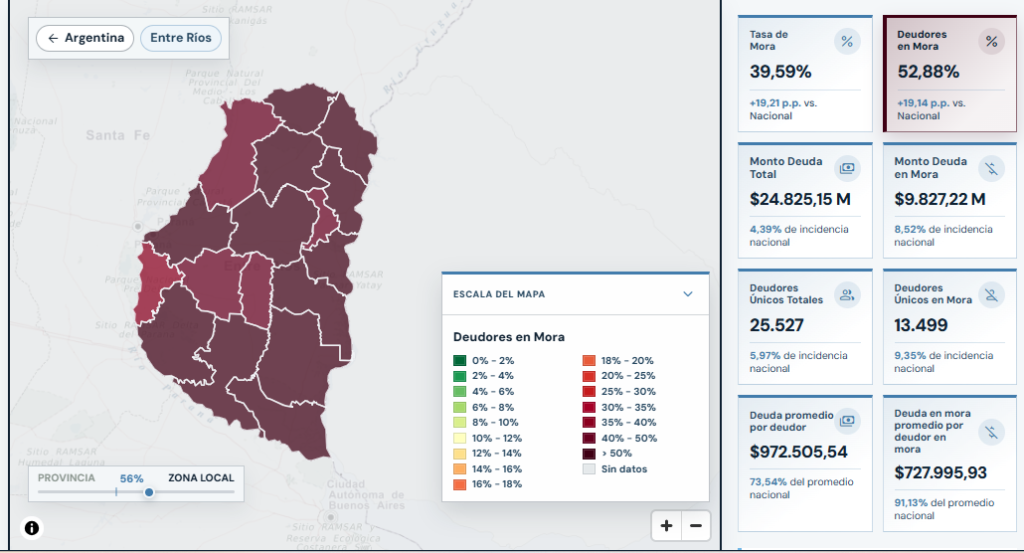
Task: Click the 56% slider value
Action: pyautogui.click(x=131, y=479)
